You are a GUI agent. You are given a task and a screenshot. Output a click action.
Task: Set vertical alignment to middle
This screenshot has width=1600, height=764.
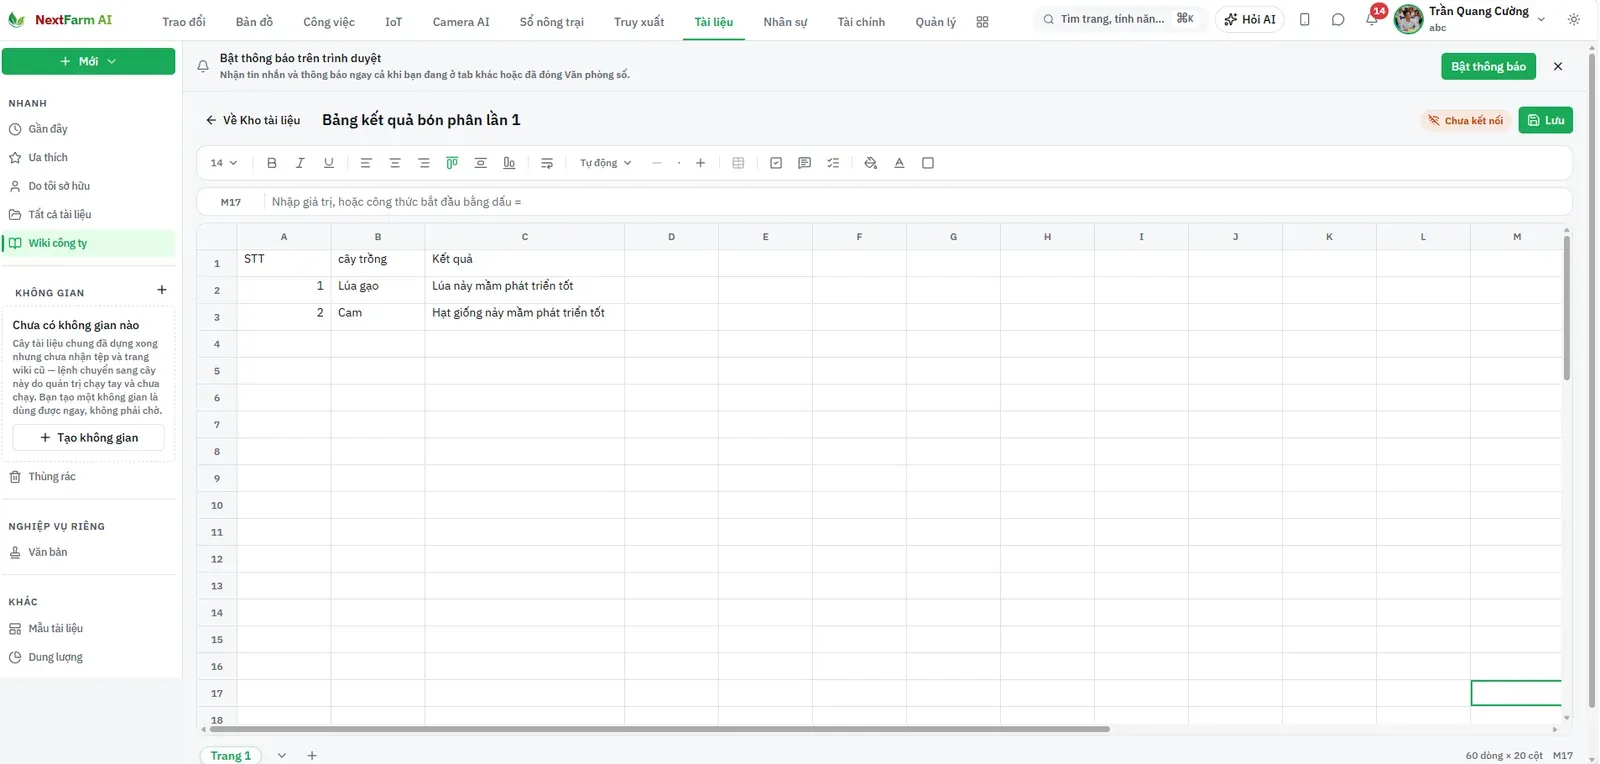(x=481, y=163)
